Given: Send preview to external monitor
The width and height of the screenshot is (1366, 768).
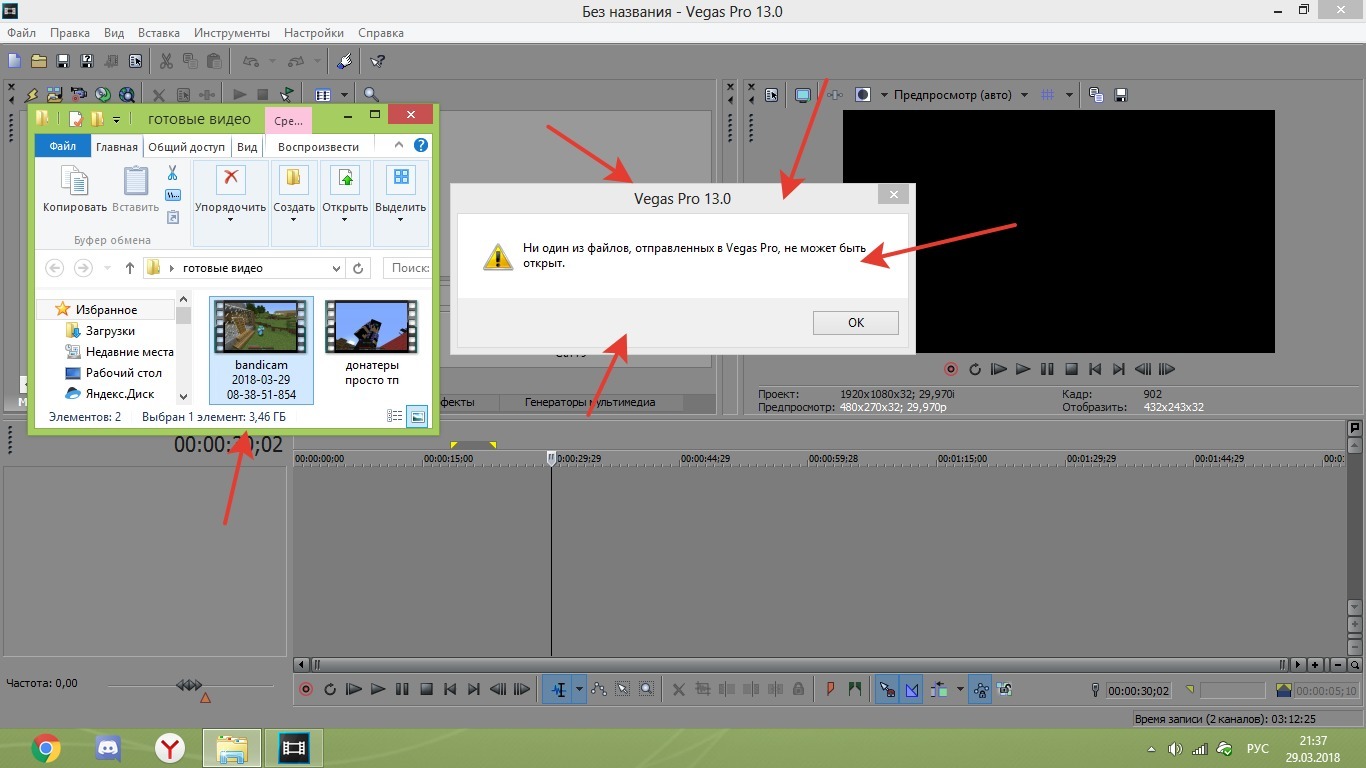Looking at the screenshot, I should tap(802, 95).
